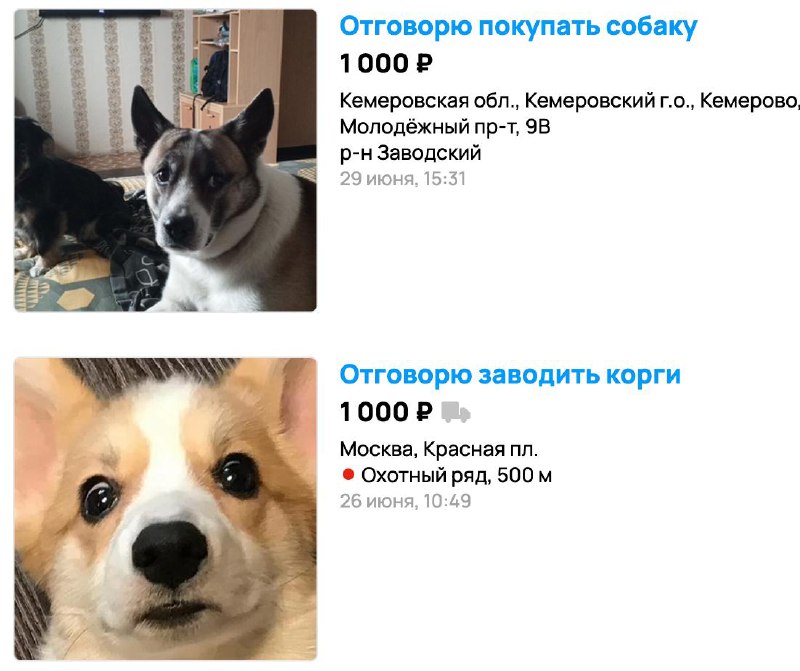
Task: Open the 'Отговорю покупать собаку' listing title
Action: click(518, 27)
